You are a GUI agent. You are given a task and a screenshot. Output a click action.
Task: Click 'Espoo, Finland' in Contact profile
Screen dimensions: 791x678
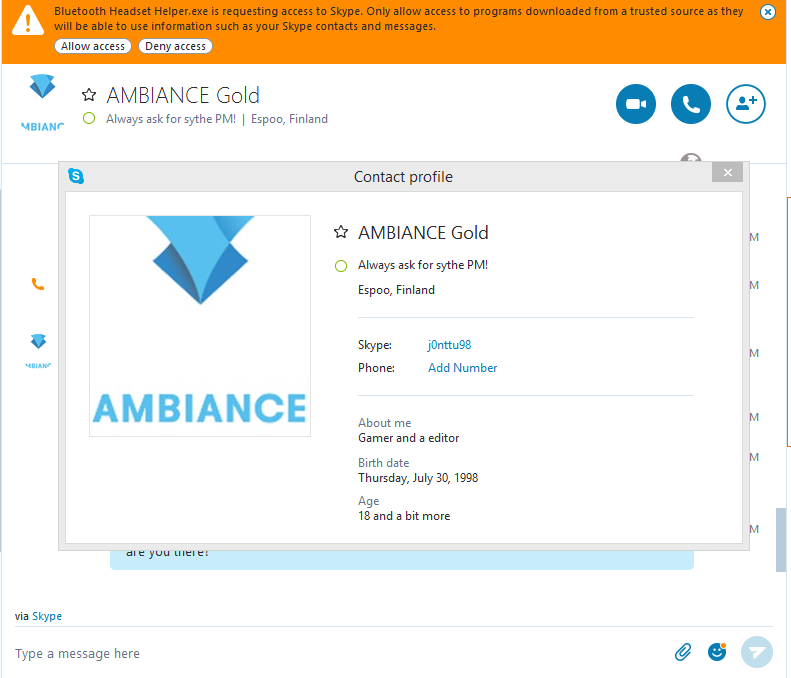[x=396, y=290]
